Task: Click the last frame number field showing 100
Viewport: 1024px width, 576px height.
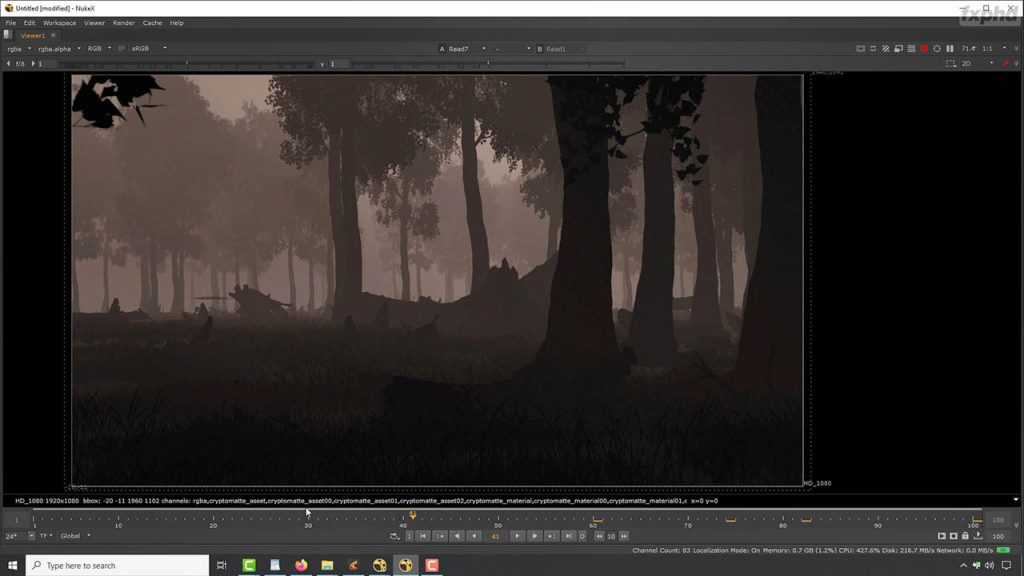Action: click(x=998, y=536)
